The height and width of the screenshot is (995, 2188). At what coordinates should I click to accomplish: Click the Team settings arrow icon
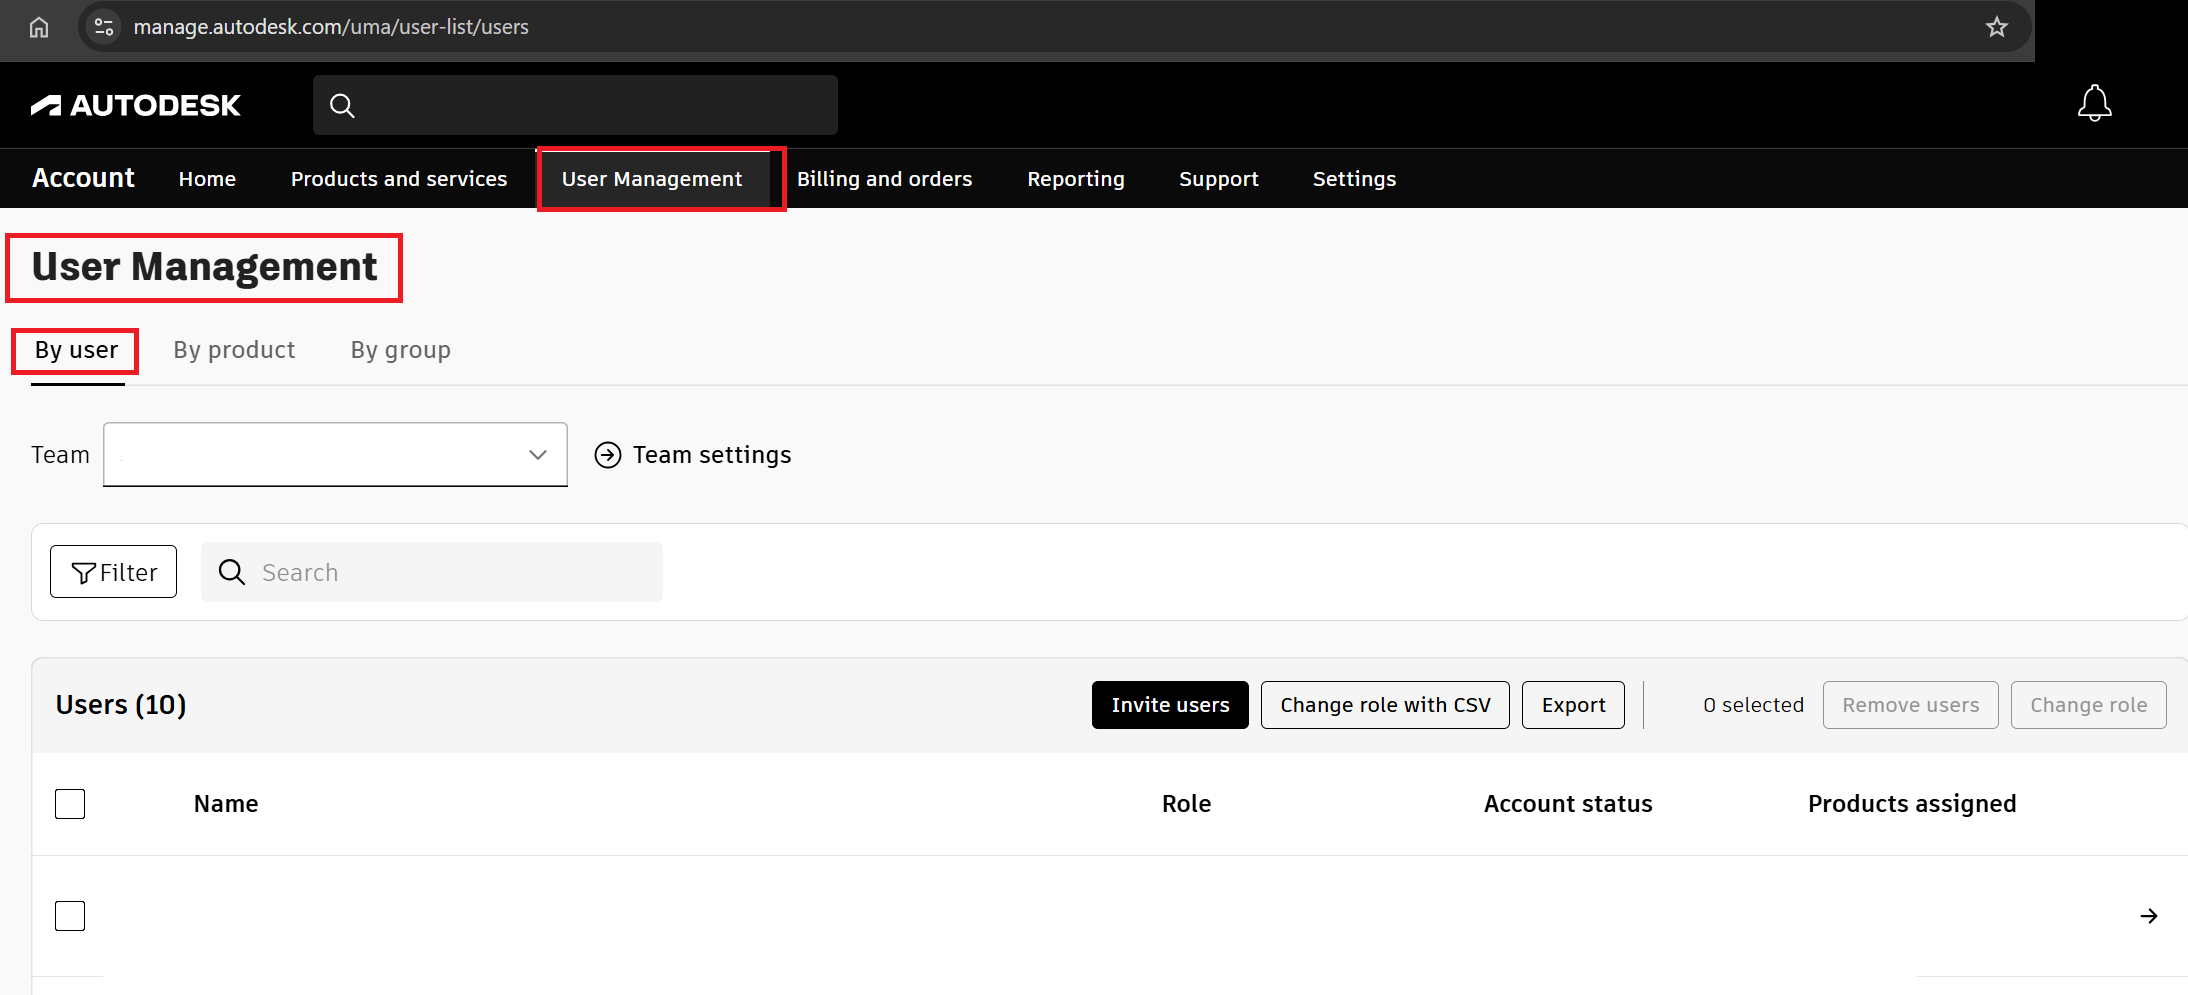pos(608,455)
